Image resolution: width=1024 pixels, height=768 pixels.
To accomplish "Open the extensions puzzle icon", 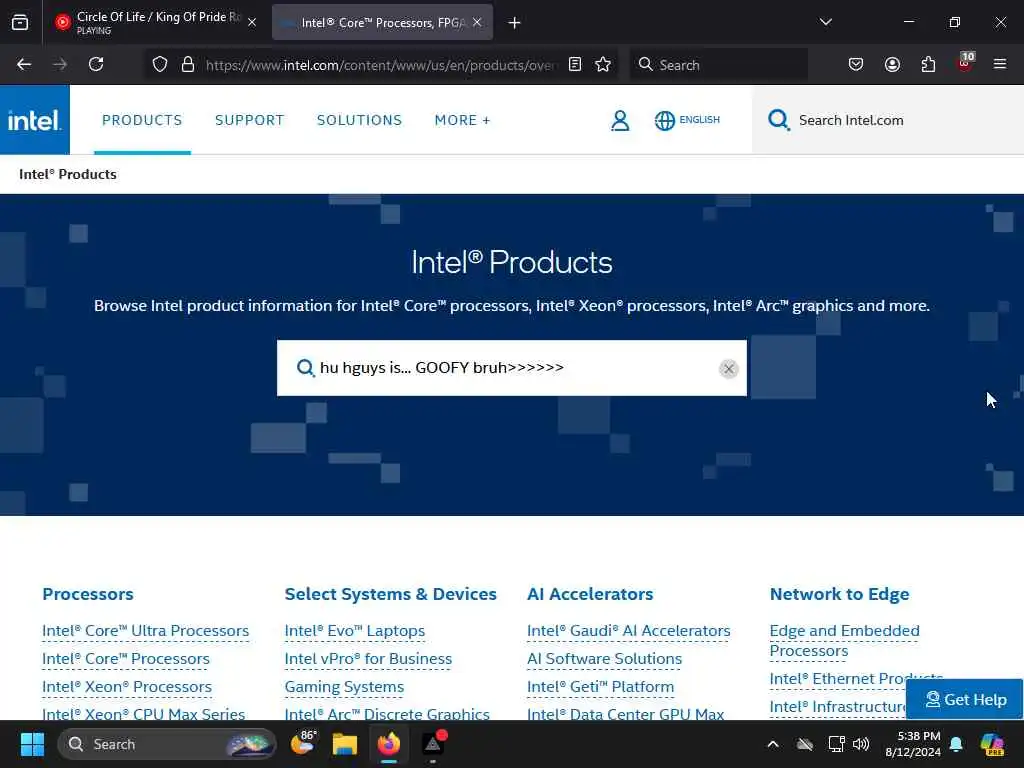I will point(928,65).
